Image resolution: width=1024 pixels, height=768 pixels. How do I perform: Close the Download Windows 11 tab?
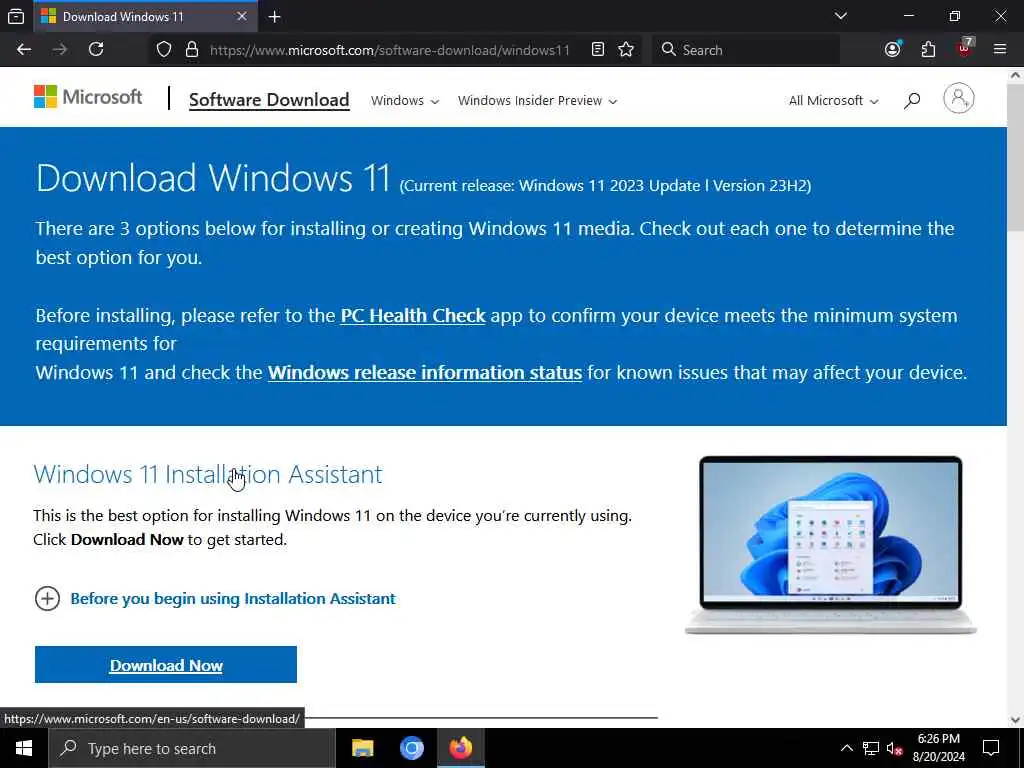point(242,16)
